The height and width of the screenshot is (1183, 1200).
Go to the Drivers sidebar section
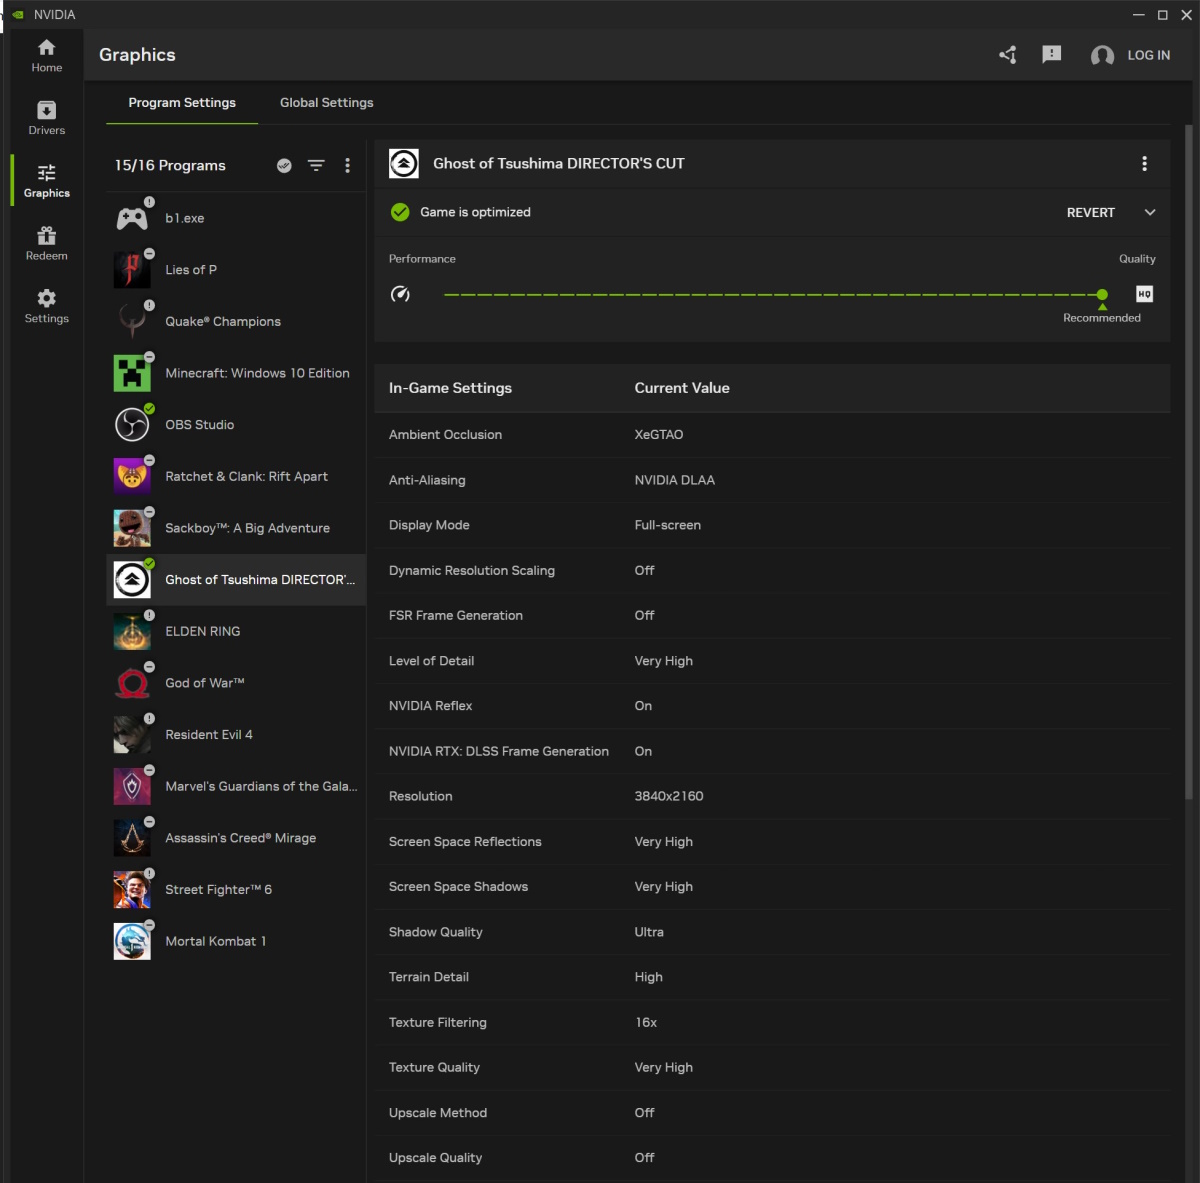(46, 118)
